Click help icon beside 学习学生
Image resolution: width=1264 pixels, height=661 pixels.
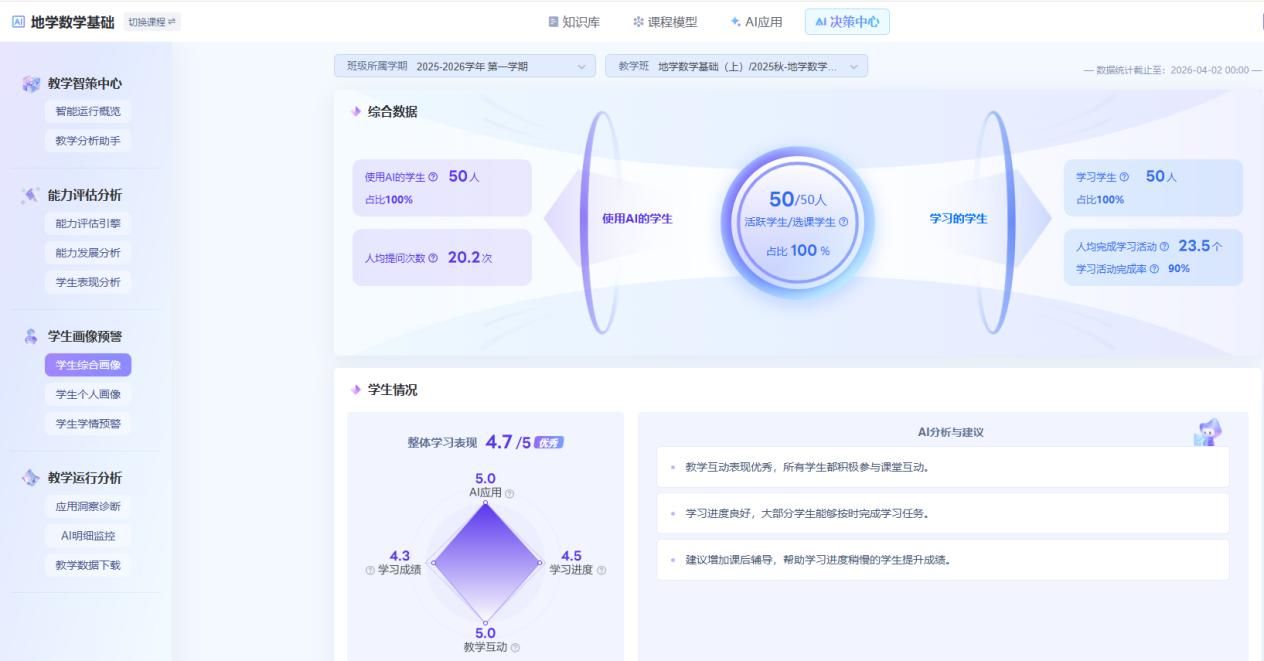coord(1124,177)
